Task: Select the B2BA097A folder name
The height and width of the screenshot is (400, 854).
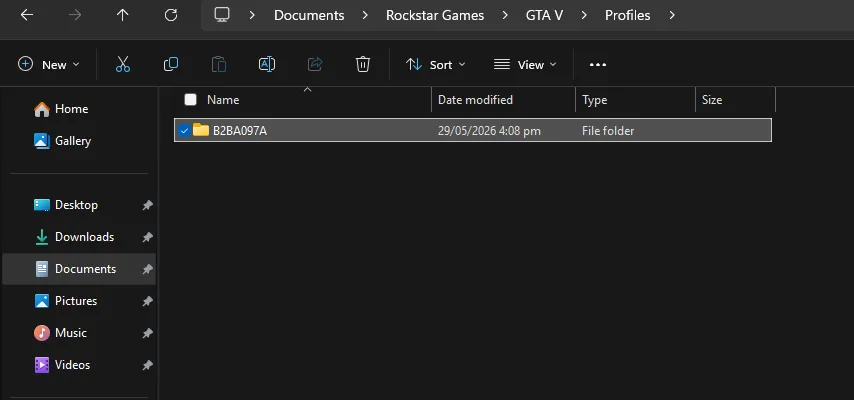Action: tap(240, 131)
